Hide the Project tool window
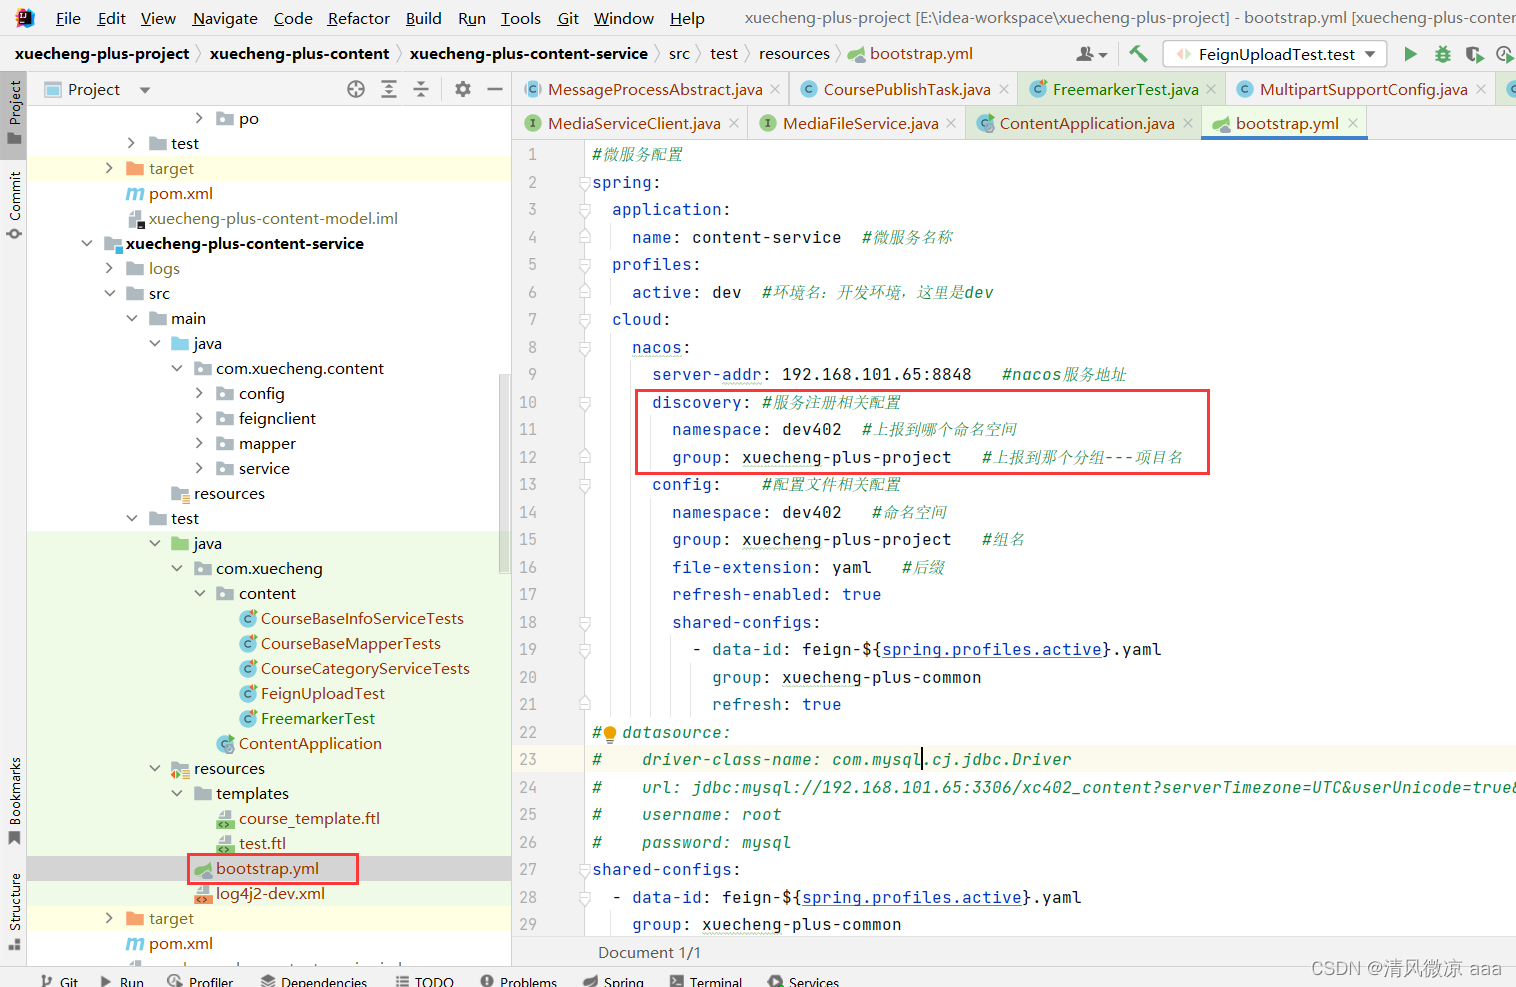 click(494, 89)
